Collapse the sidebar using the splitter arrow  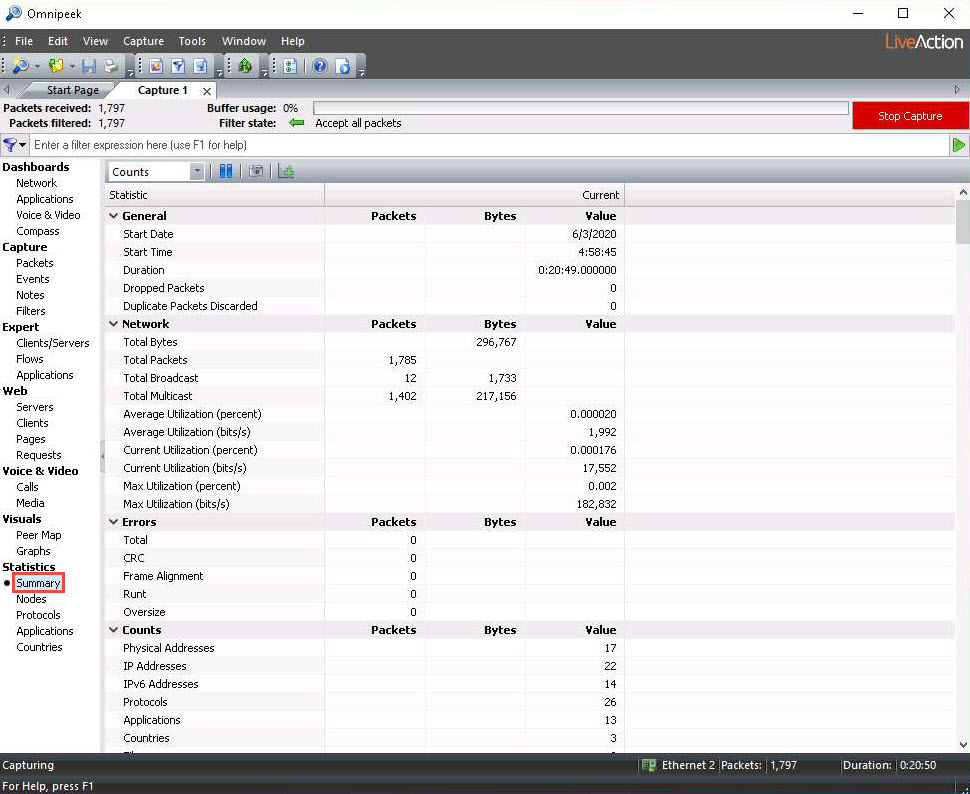(x=103, y=457)
